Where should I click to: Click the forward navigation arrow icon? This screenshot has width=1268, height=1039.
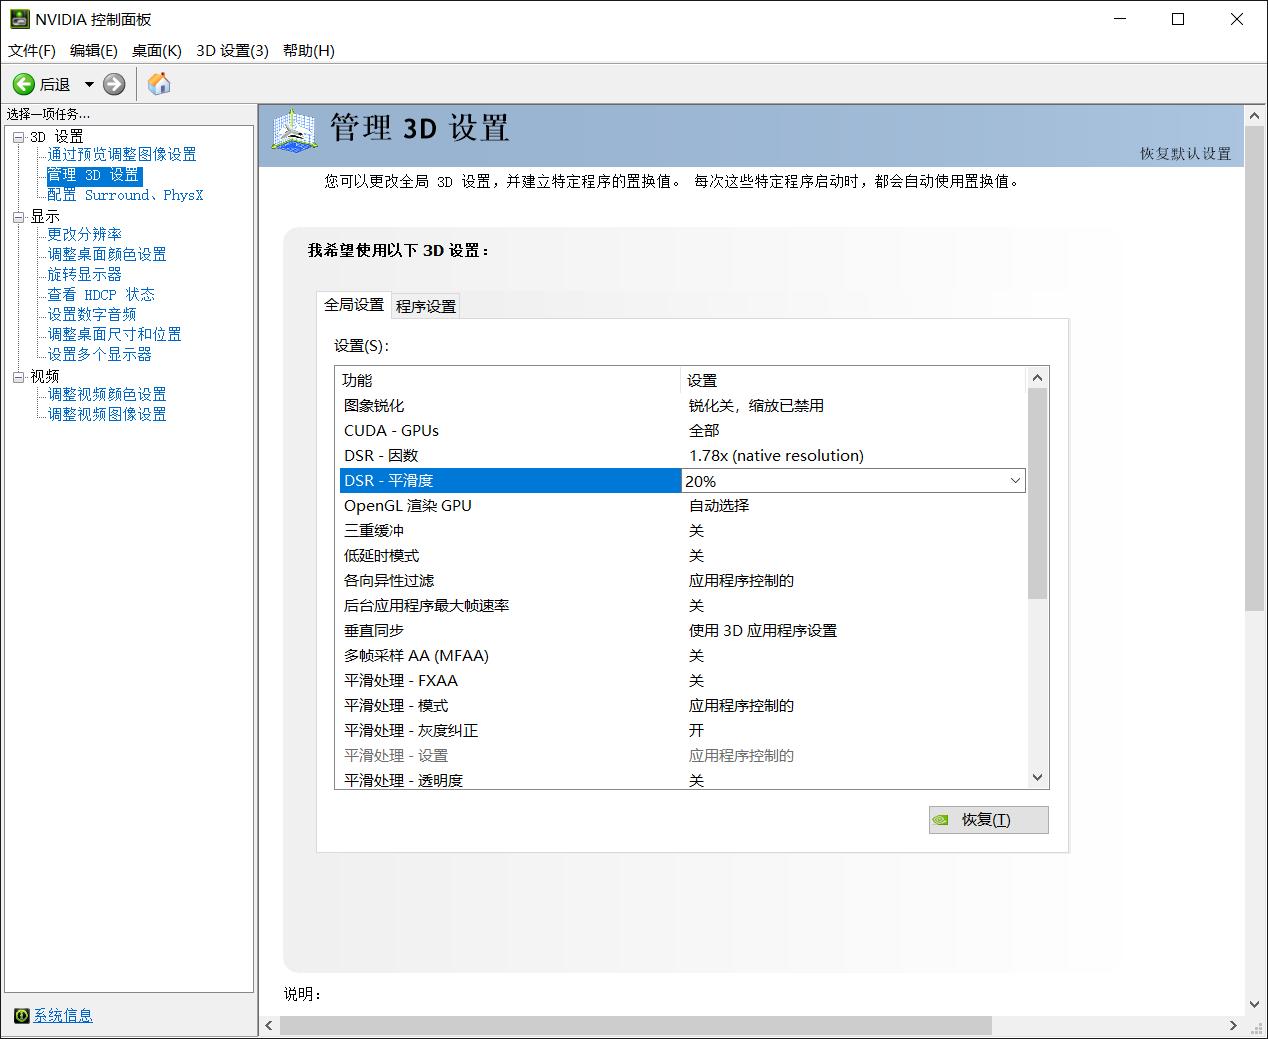113,84
